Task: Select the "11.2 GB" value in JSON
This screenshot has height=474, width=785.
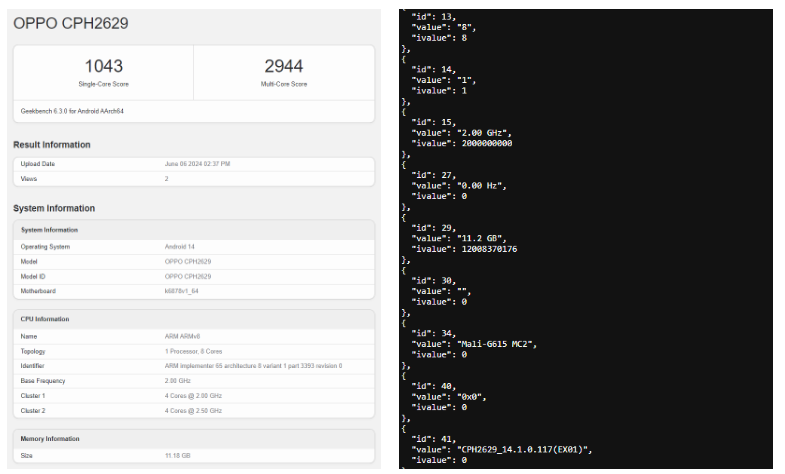Action: 479,239
